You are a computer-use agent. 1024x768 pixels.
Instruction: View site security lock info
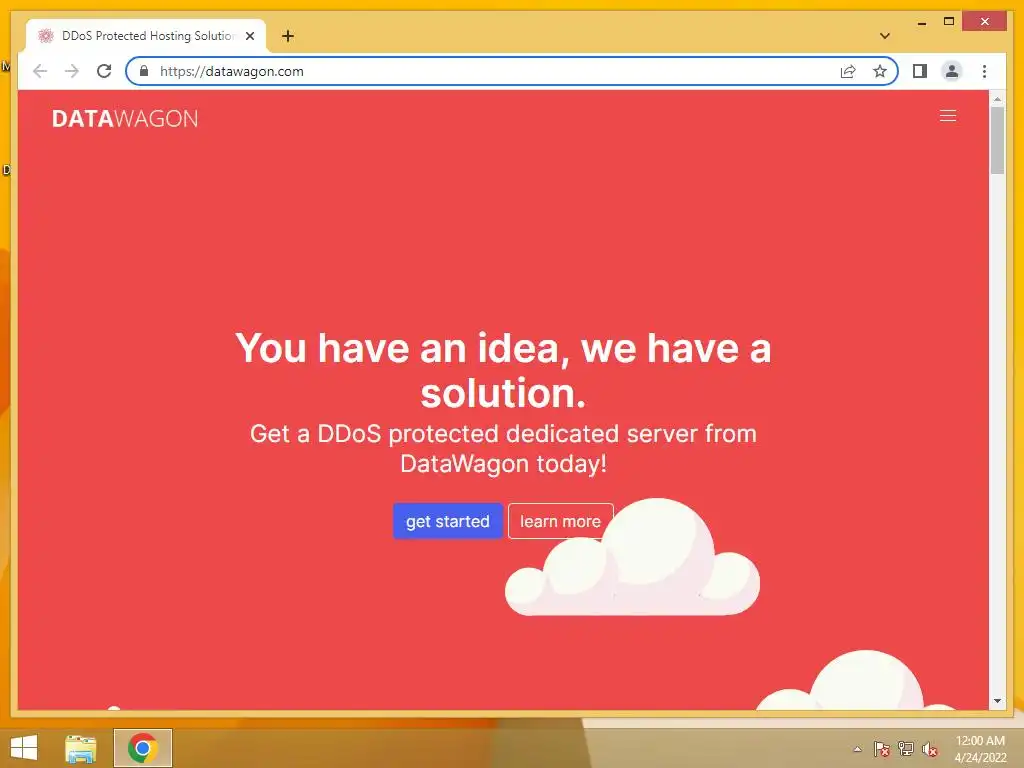click(x=144, y=71)
